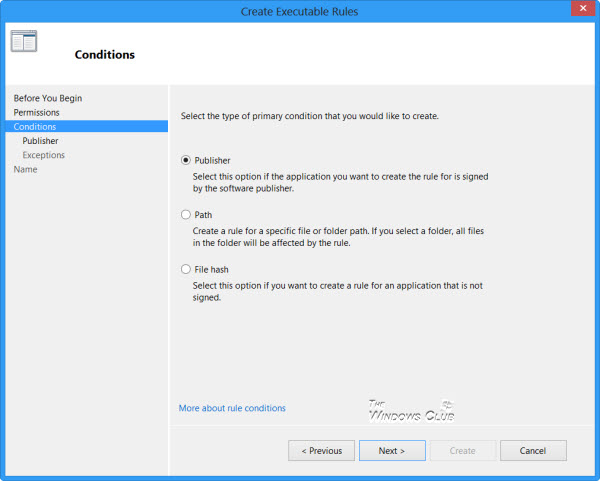Select the Path condition option
This screenshot has width=600, height=481.
pyautogui.click(x=186, y=215)
